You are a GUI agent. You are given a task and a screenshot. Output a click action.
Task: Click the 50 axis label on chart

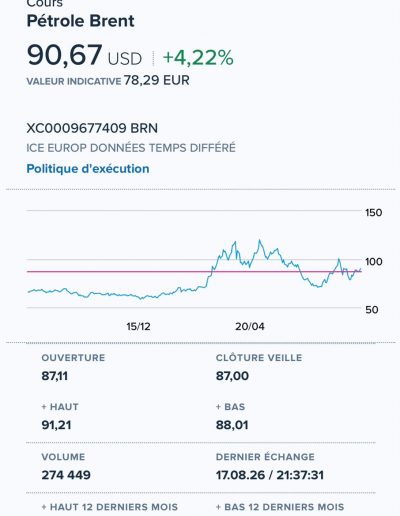pyautogui.click(x=372, y=310)
